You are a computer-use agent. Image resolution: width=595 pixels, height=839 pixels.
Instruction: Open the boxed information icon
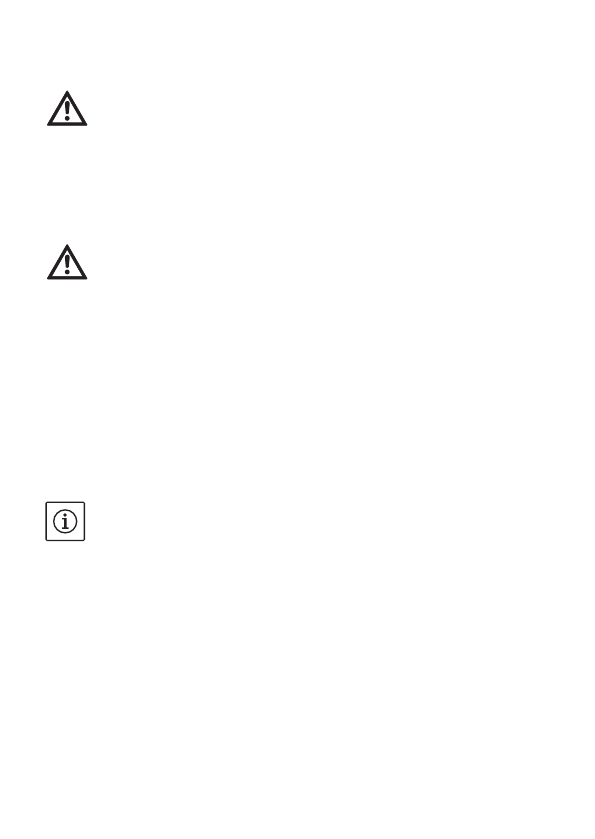65,521
